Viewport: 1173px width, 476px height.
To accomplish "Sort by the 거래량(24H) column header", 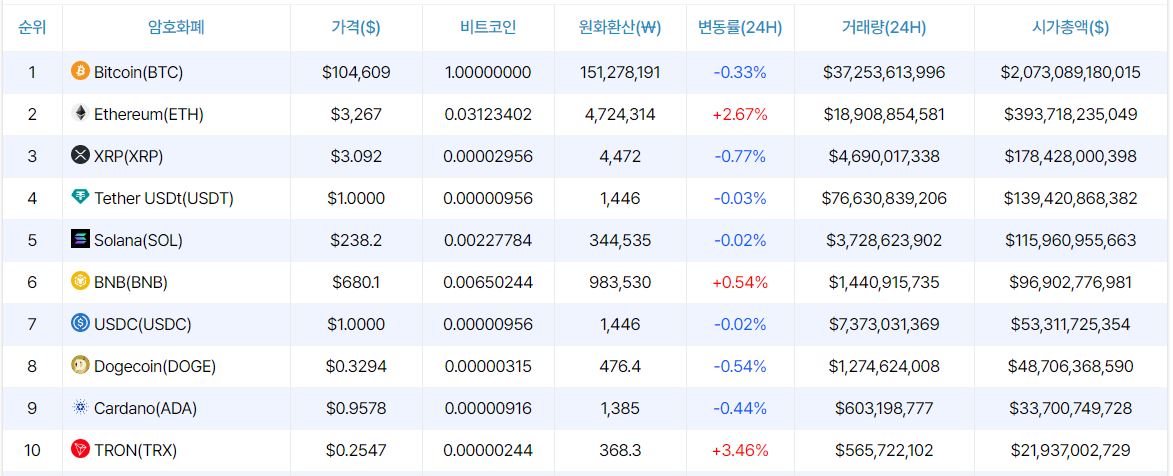I will coord(884,28).
